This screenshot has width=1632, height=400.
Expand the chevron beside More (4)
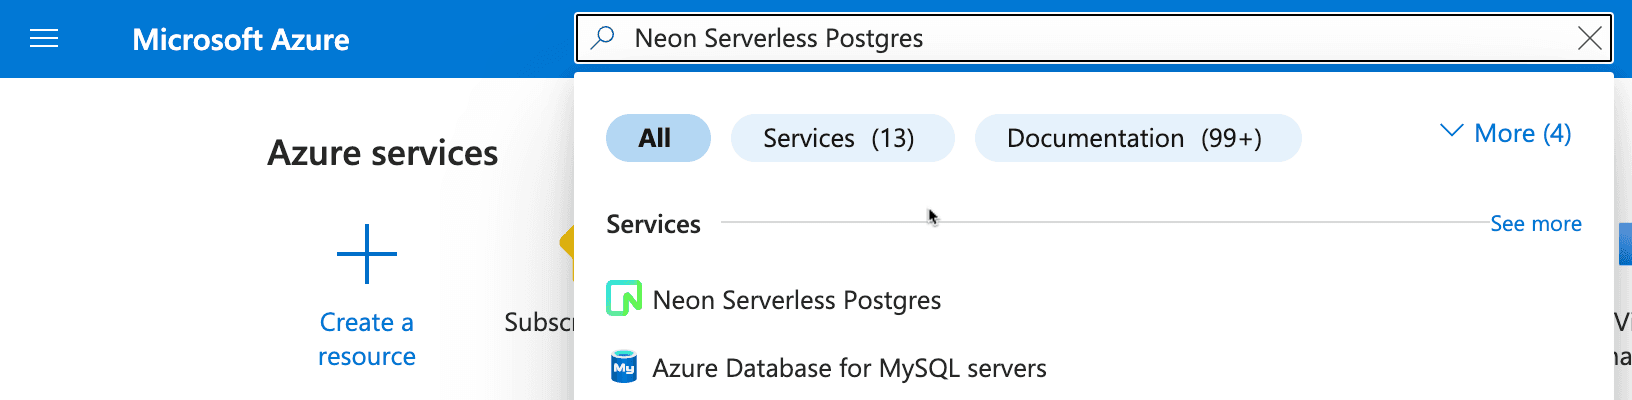1451,131
